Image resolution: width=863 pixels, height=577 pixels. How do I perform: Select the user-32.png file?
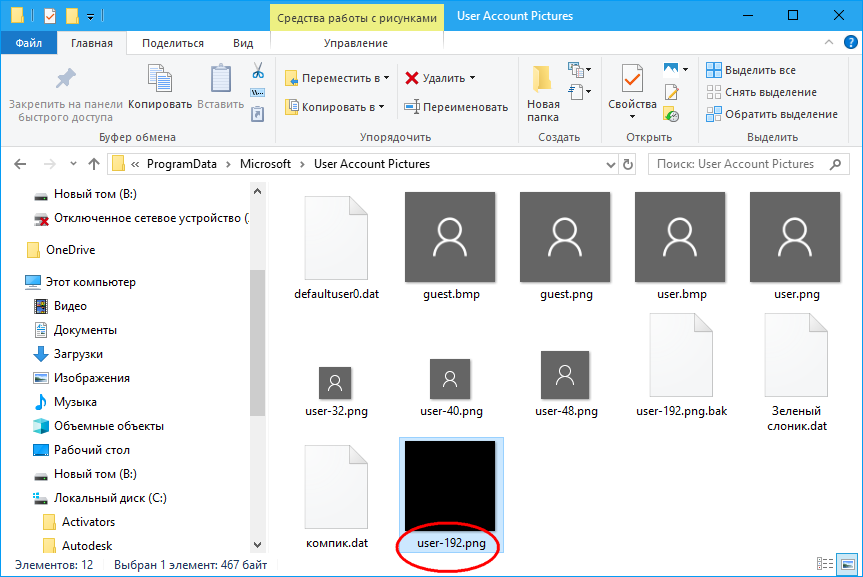point(336,392)
